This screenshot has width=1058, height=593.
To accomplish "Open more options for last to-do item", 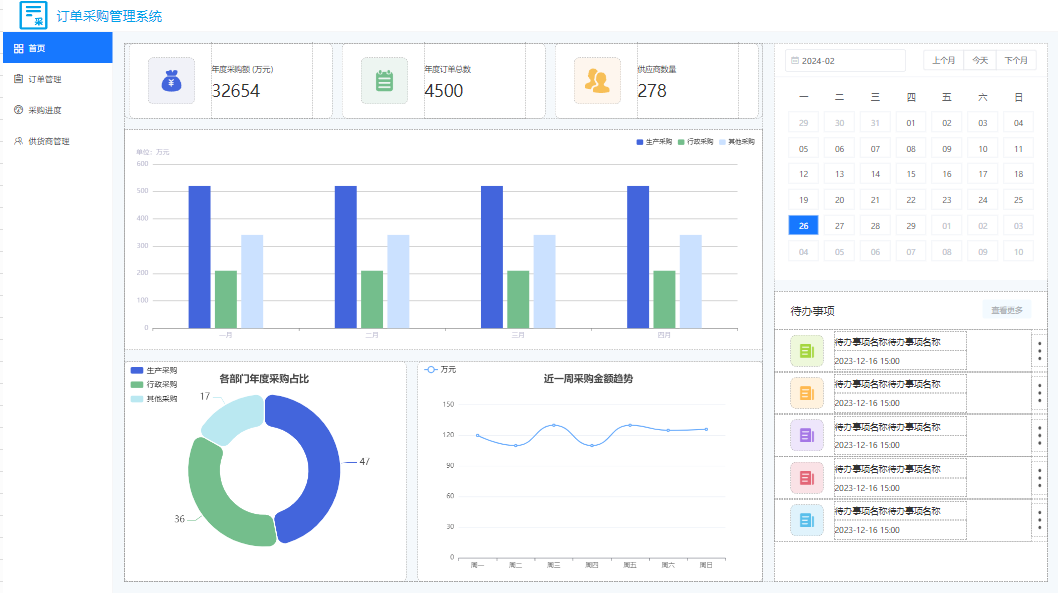I will pyautogui.click(x=1039, y=520).
